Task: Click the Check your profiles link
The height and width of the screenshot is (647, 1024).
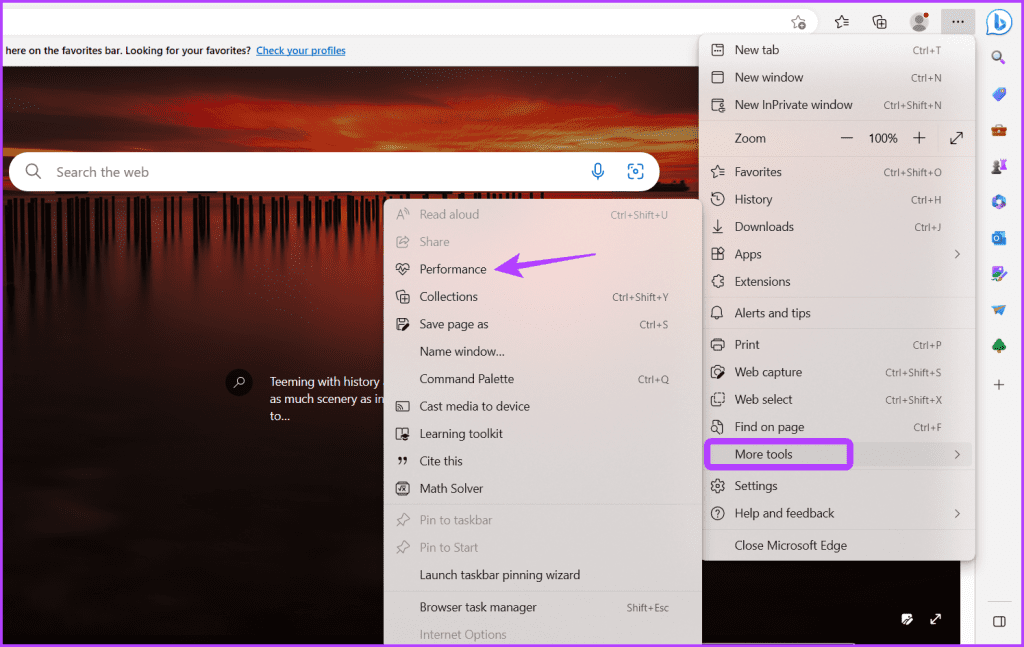Action: click(300, 50)
